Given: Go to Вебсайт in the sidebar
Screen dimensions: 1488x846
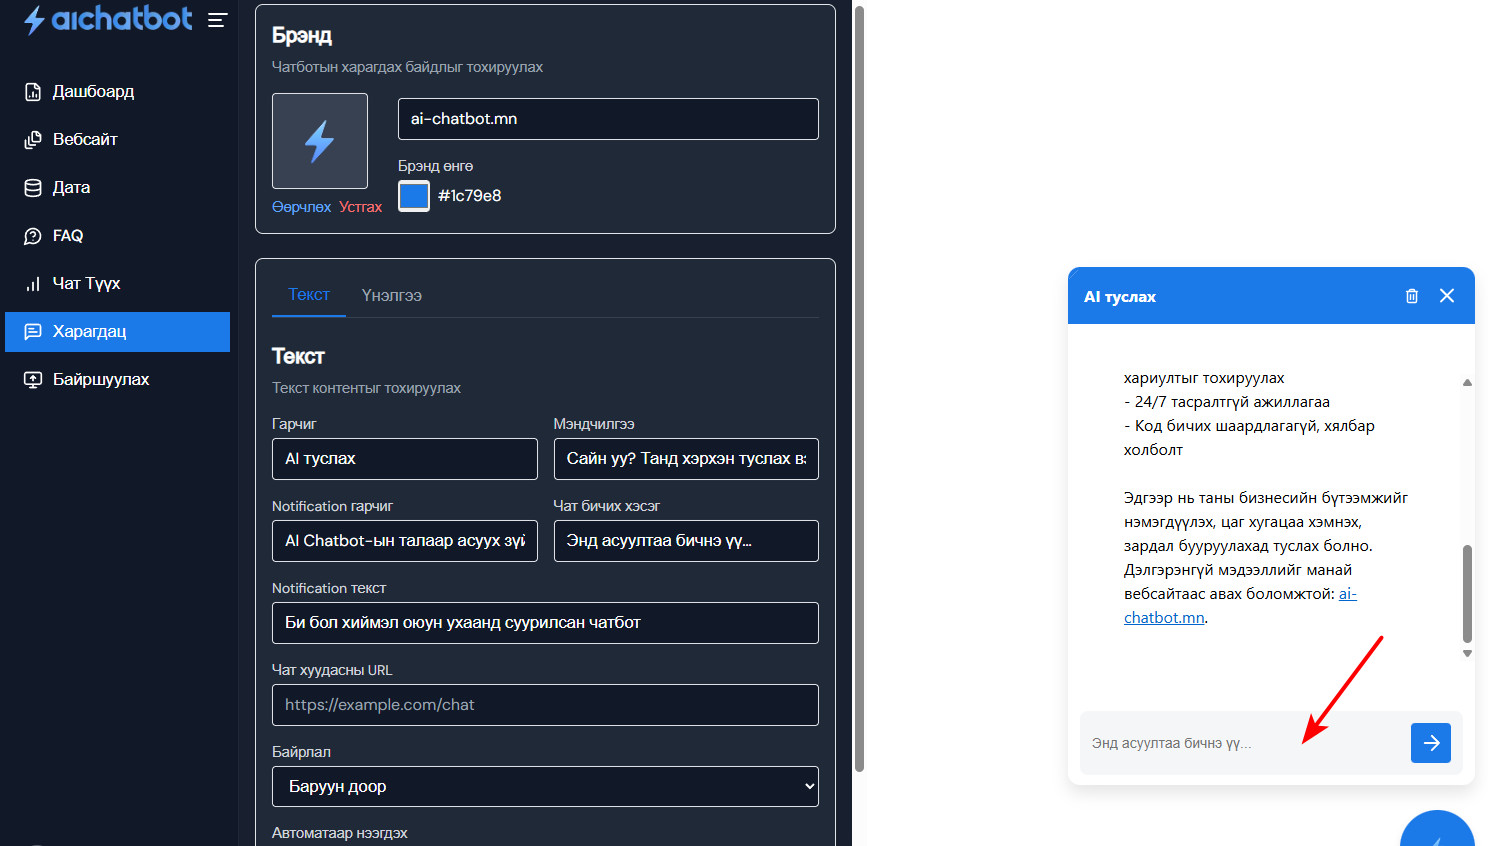Looking at the screenshot, I should 84,140.
